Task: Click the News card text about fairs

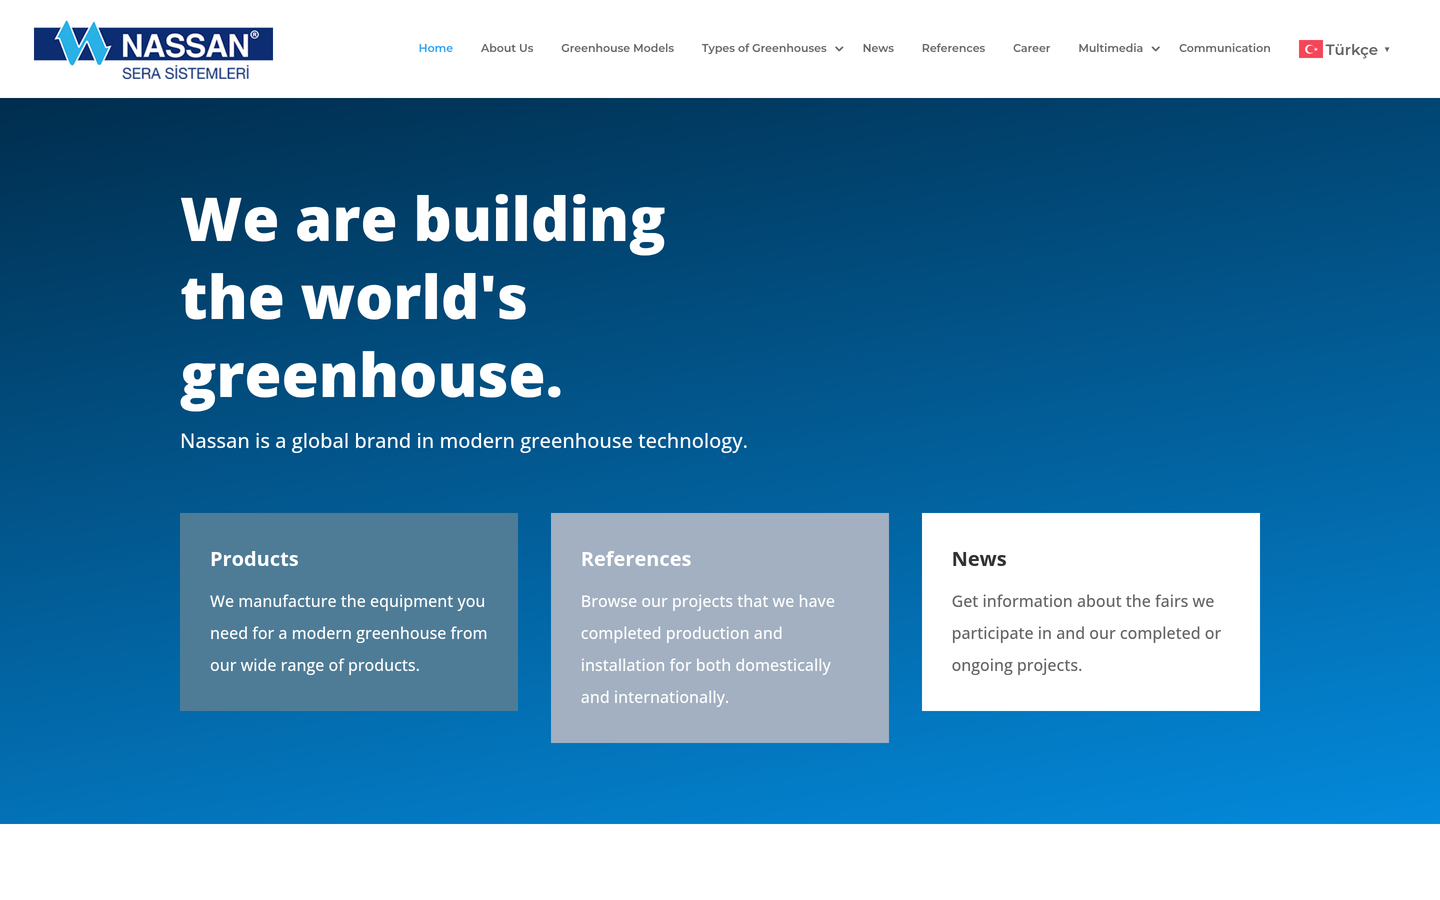Action: click(1086, 633)
